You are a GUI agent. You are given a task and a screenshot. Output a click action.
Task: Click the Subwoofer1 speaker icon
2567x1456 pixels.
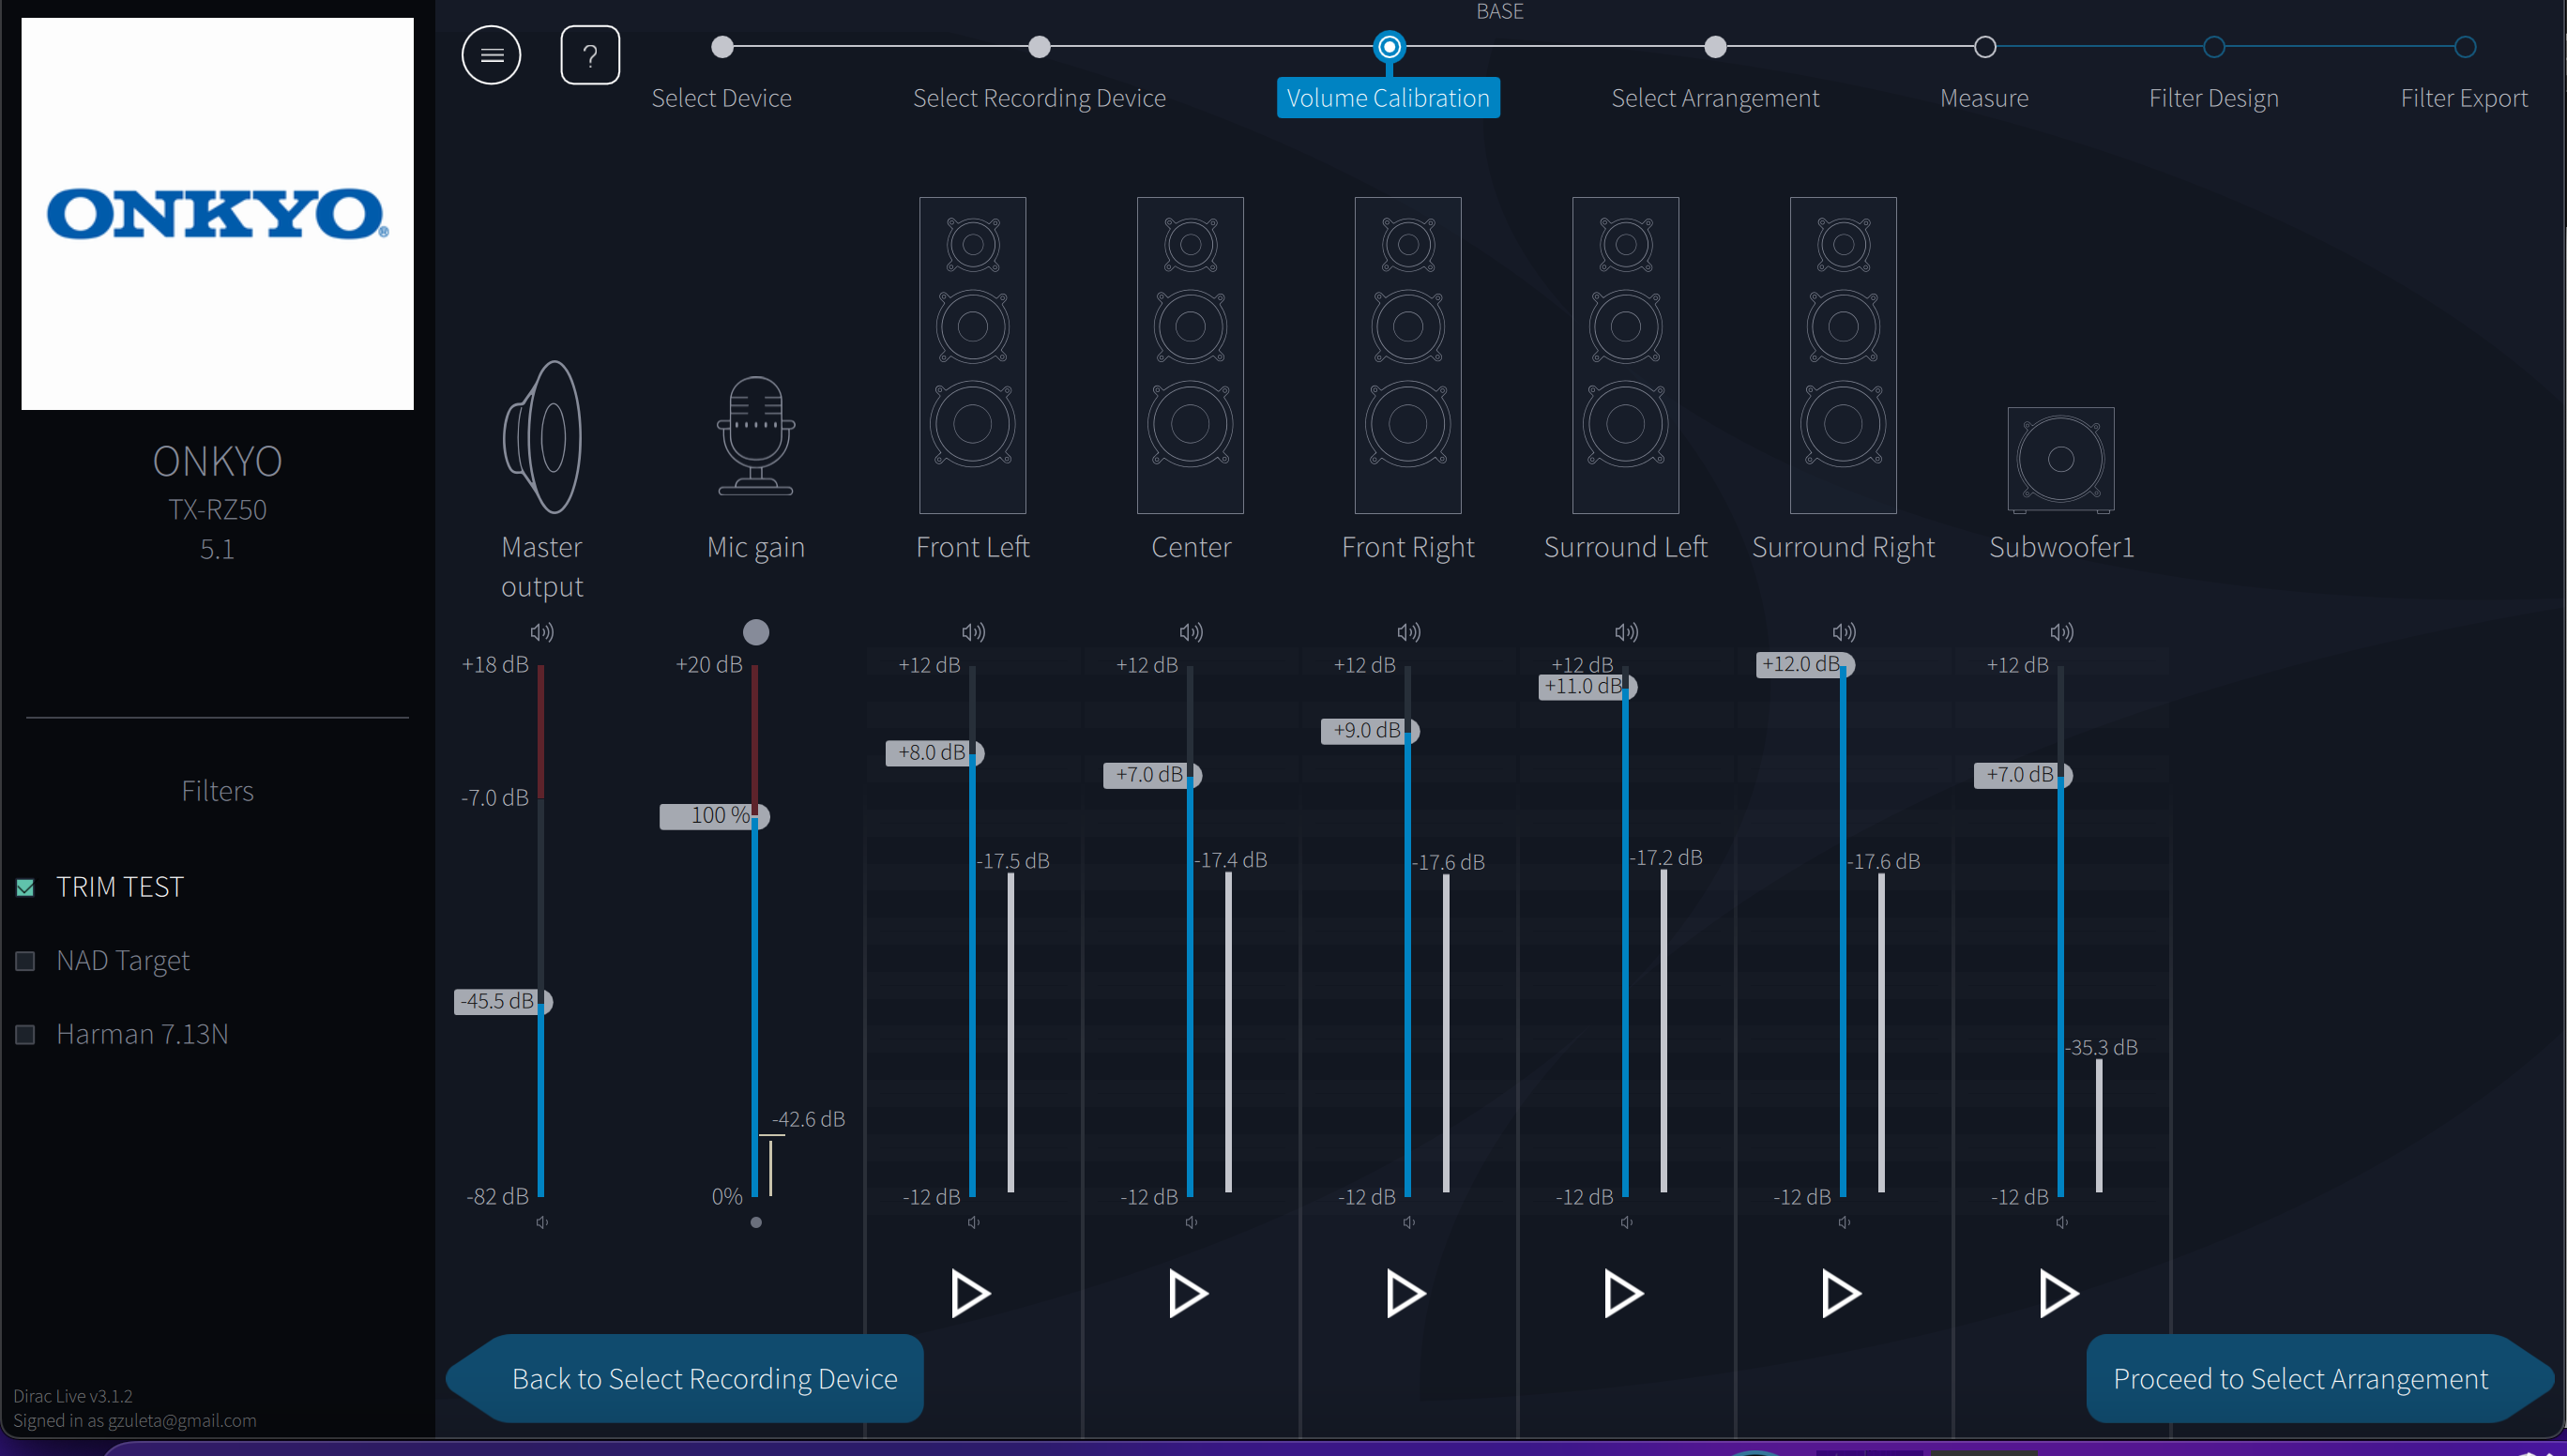coord(2060,459)
